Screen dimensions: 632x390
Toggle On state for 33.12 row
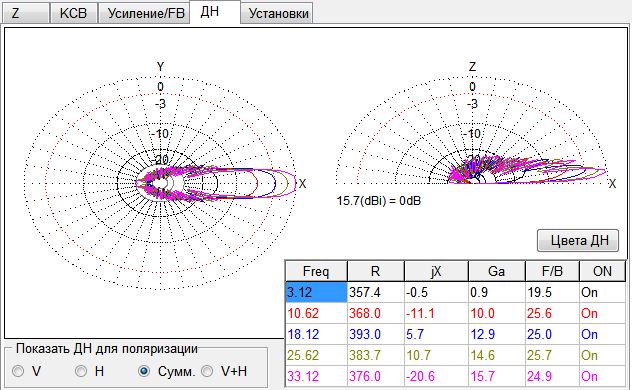pos(603,376)
